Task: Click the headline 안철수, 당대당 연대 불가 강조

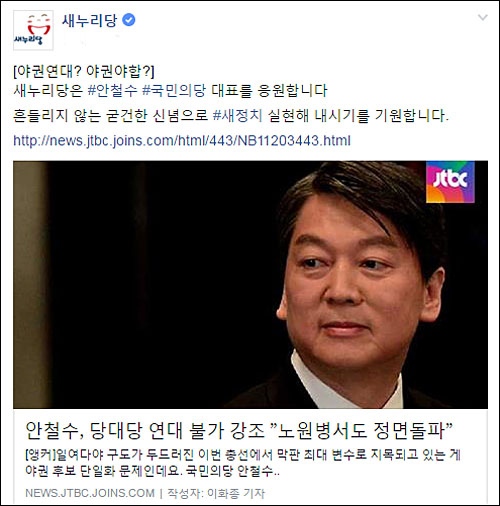Action: [145, 430]
